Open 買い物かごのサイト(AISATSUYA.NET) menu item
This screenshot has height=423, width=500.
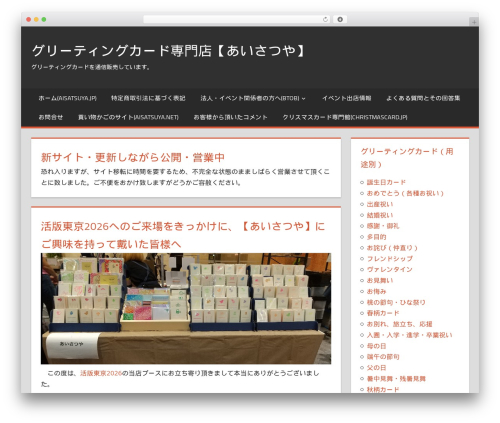pyautogui.click(x=128, y=117)
